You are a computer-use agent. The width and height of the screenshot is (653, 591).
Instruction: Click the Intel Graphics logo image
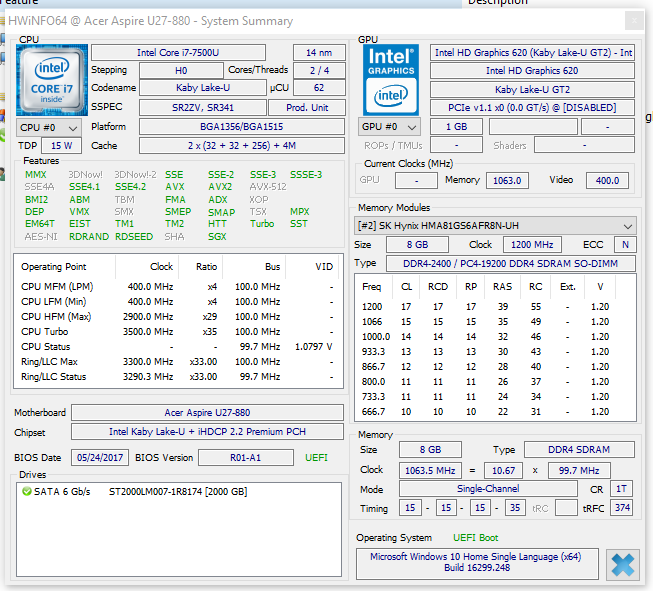391,80
